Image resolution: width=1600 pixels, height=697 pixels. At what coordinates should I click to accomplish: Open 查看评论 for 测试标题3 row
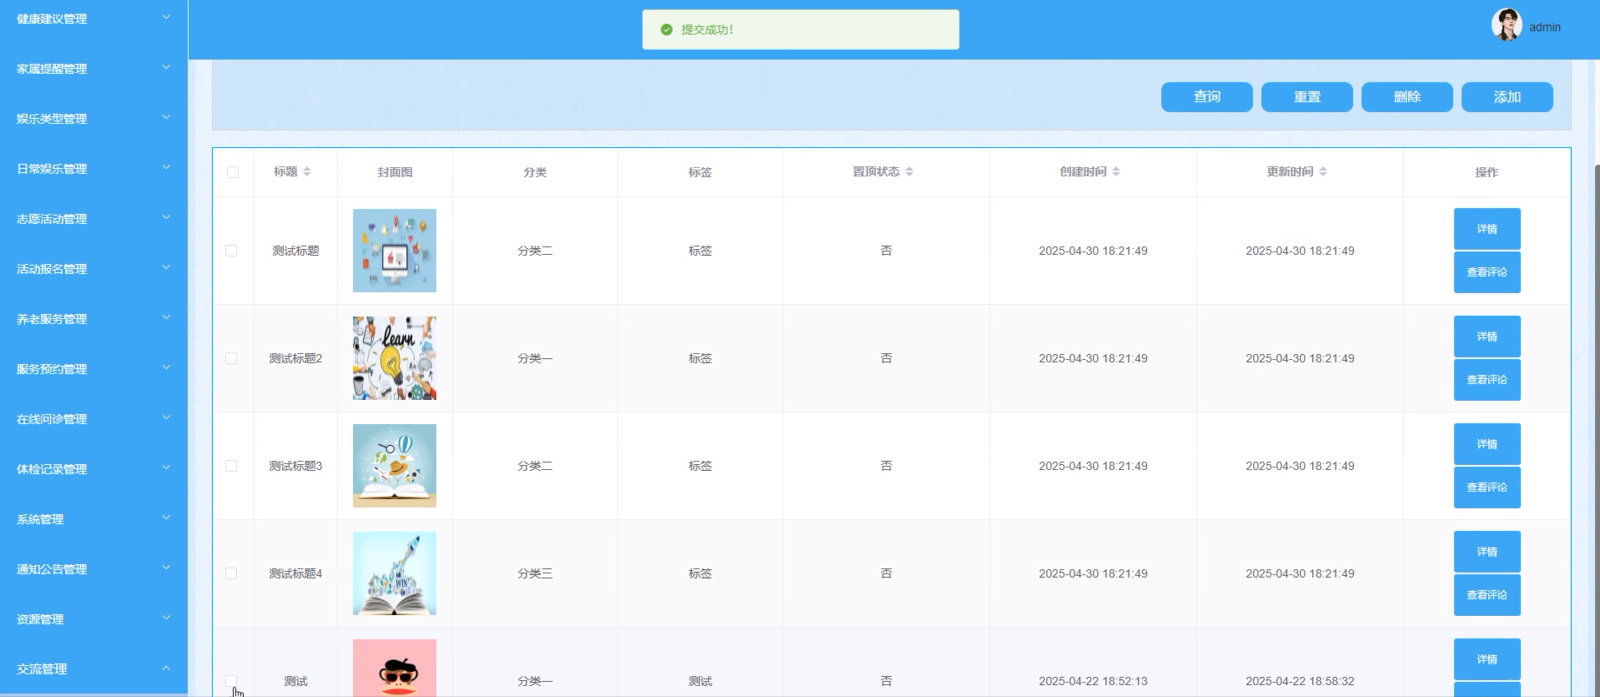[x=1487, y=487]
